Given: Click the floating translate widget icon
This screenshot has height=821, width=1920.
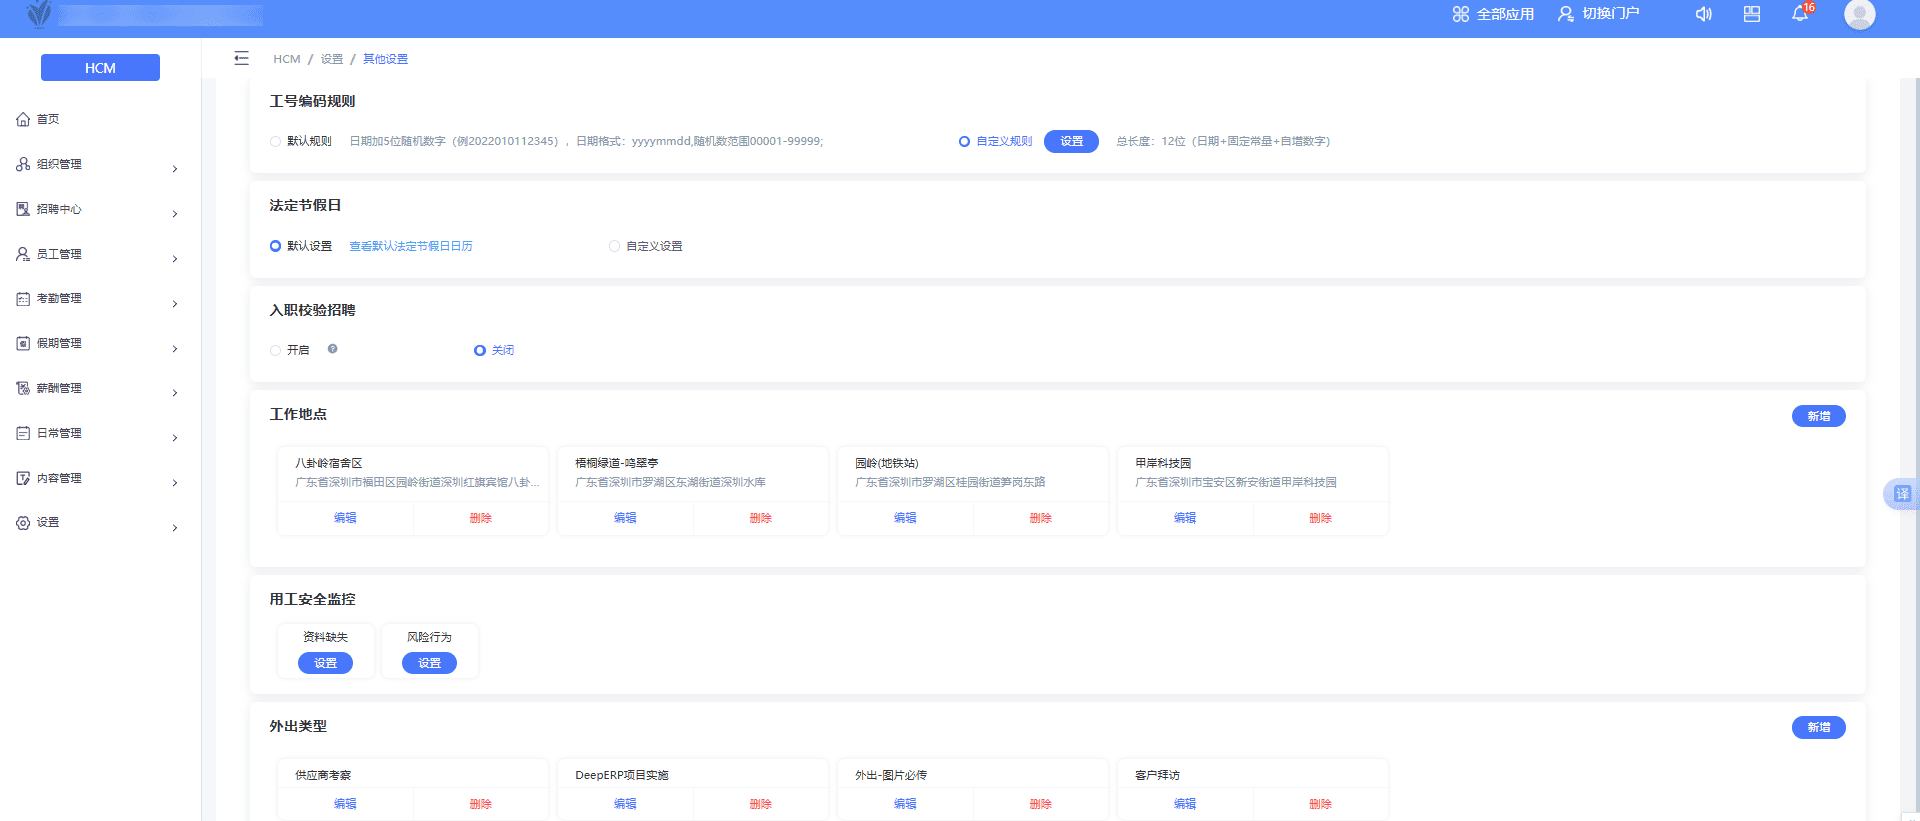Looking at the screenshot, I should pos(1901,494).
